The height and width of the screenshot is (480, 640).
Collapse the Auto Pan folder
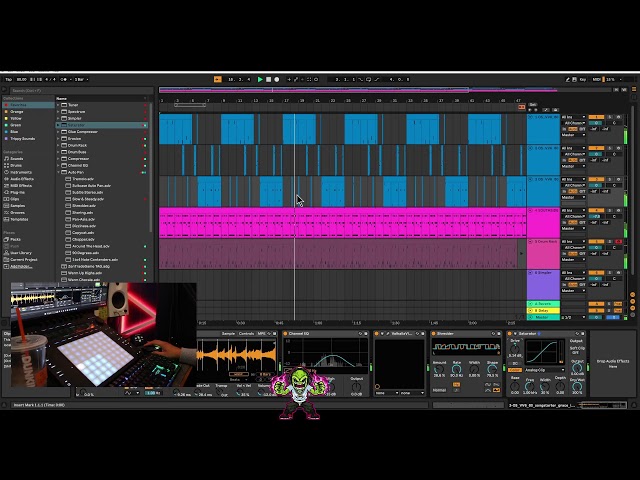point(58,172)
